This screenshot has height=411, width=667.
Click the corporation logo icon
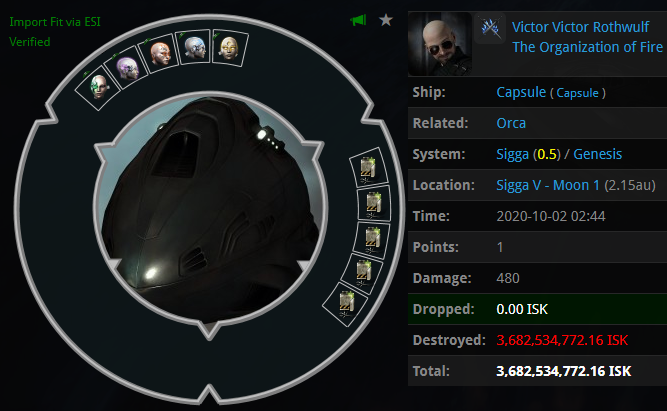490,27
